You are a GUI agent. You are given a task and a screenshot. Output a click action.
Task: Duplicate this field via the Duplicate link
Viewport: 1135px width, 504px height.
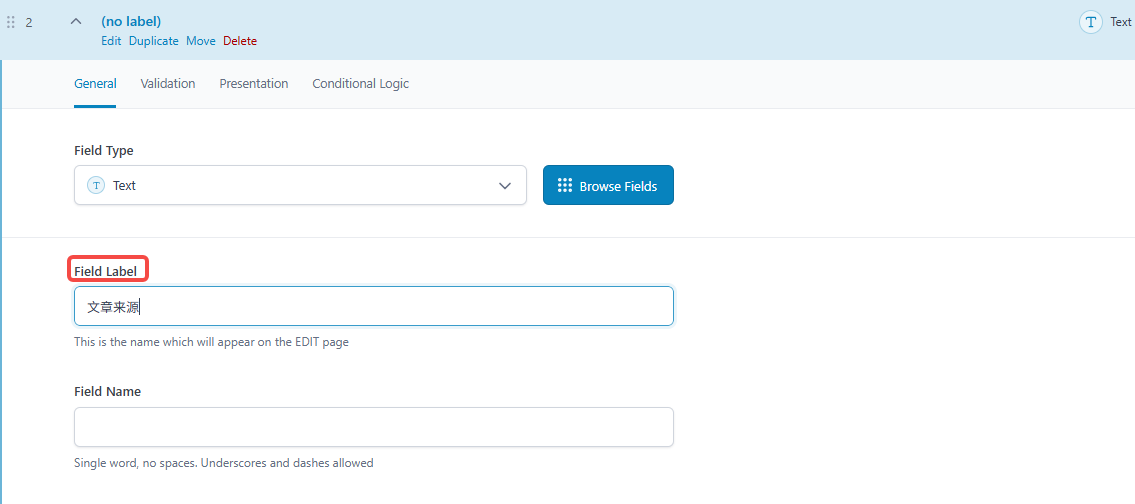153,41
